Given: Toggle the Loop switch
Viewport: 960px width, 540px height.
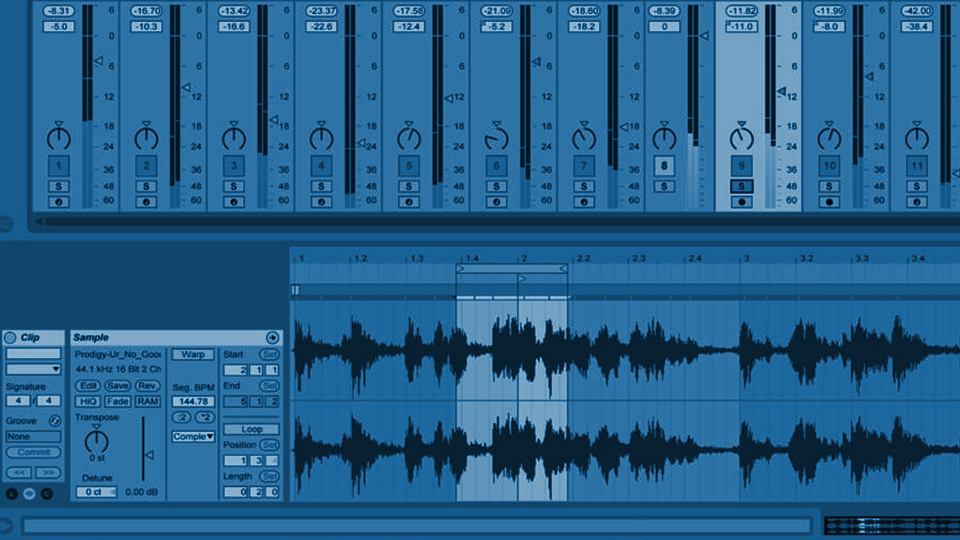Looking at the screenshot, I should [252, 429].
